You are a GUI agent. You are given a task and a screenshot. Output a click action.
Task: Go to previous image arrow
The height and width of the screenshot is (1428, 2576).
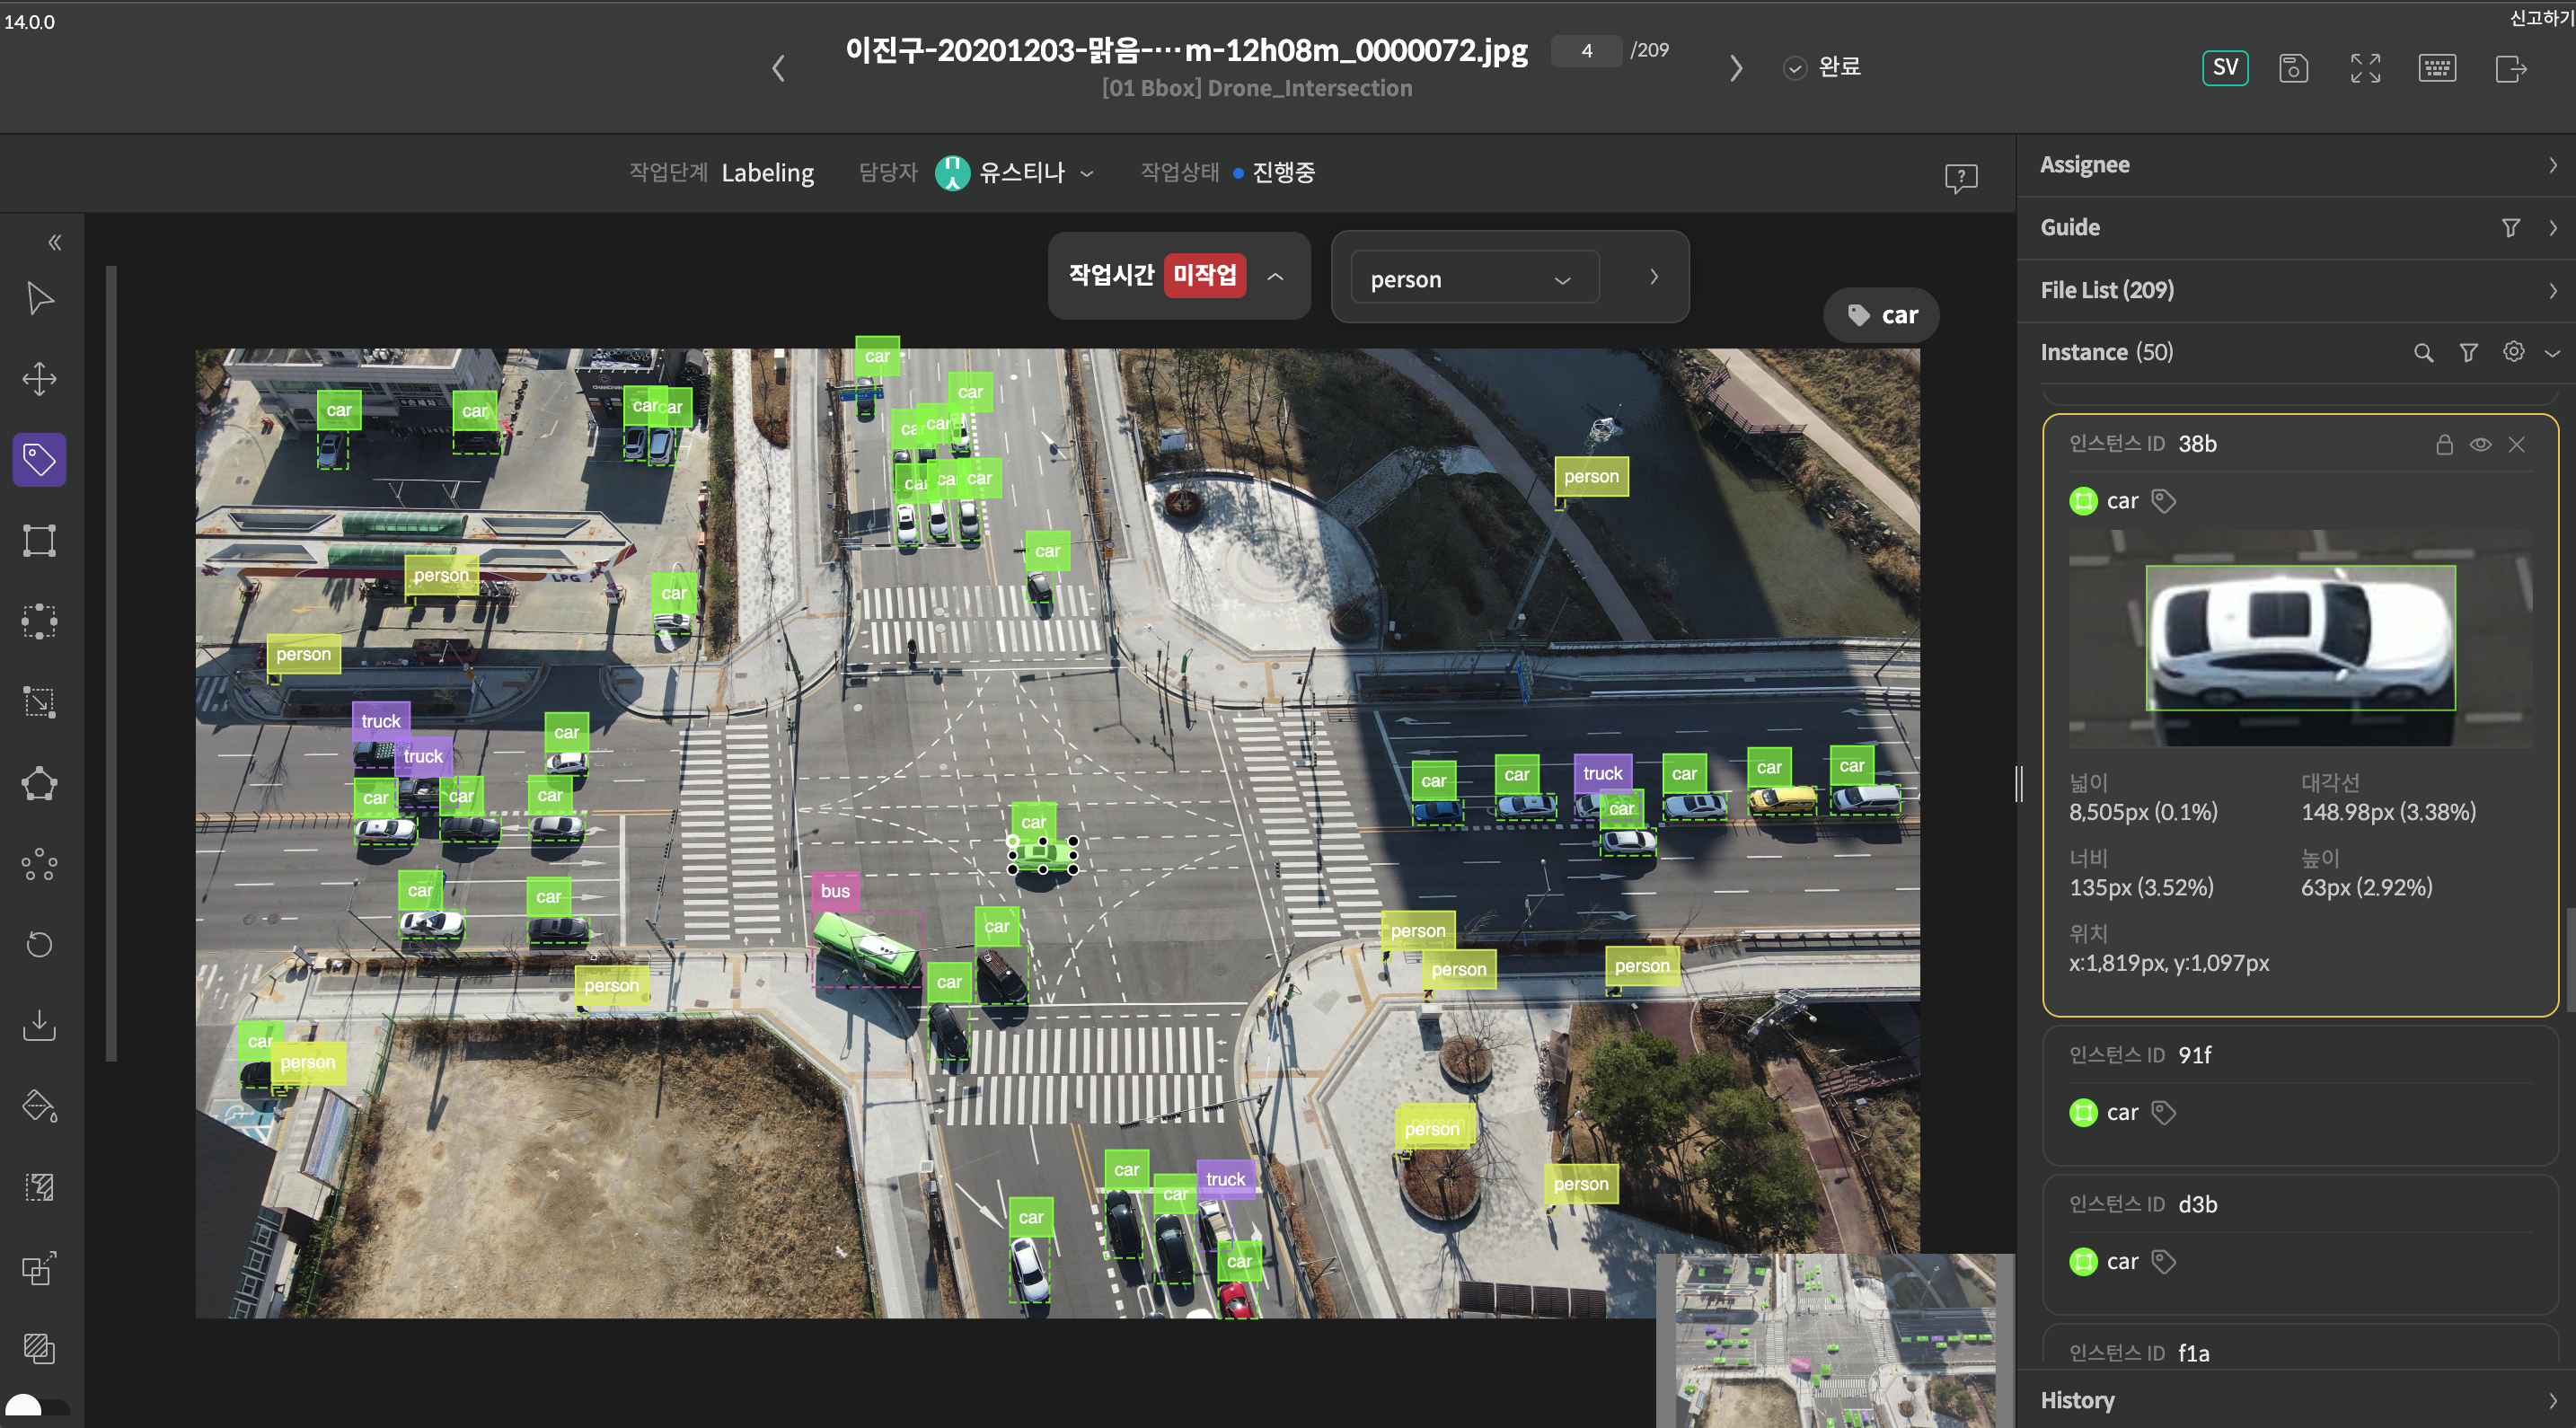tap(778, 68)
